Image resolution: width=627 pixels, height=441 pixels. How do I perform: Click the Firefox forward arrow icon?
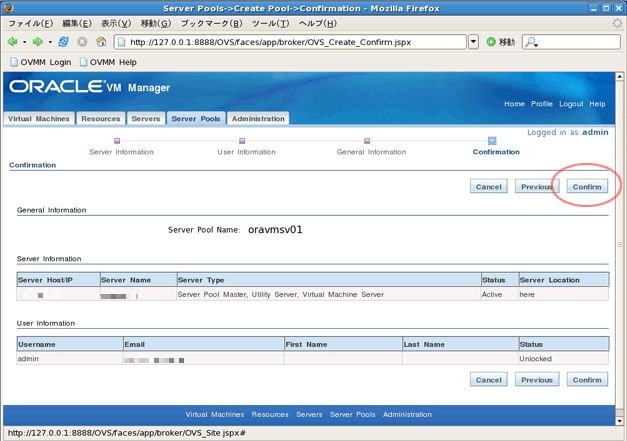[x=38, y=42]
